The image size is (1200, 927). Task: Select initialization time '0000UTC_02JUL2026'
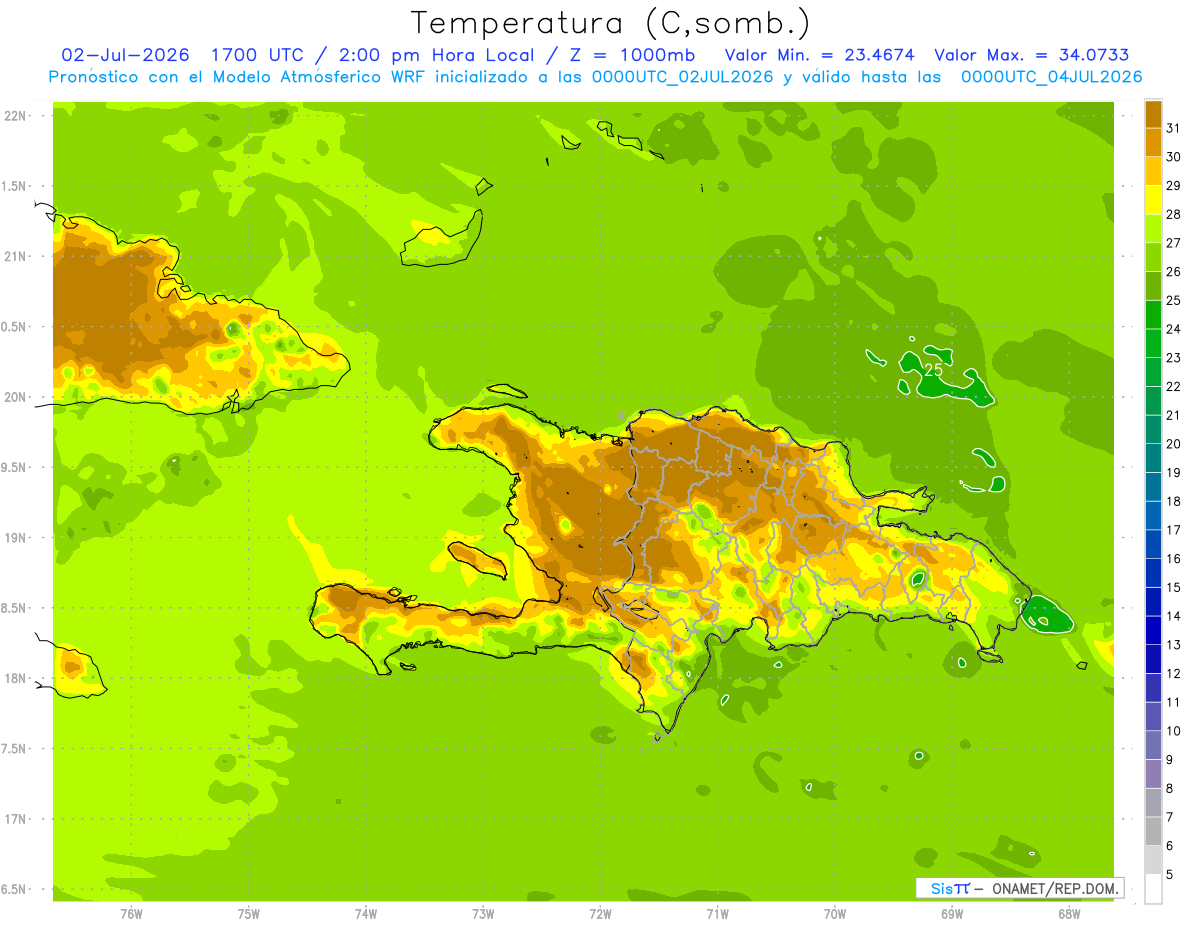pyautogui.click(x=683, y=77)
